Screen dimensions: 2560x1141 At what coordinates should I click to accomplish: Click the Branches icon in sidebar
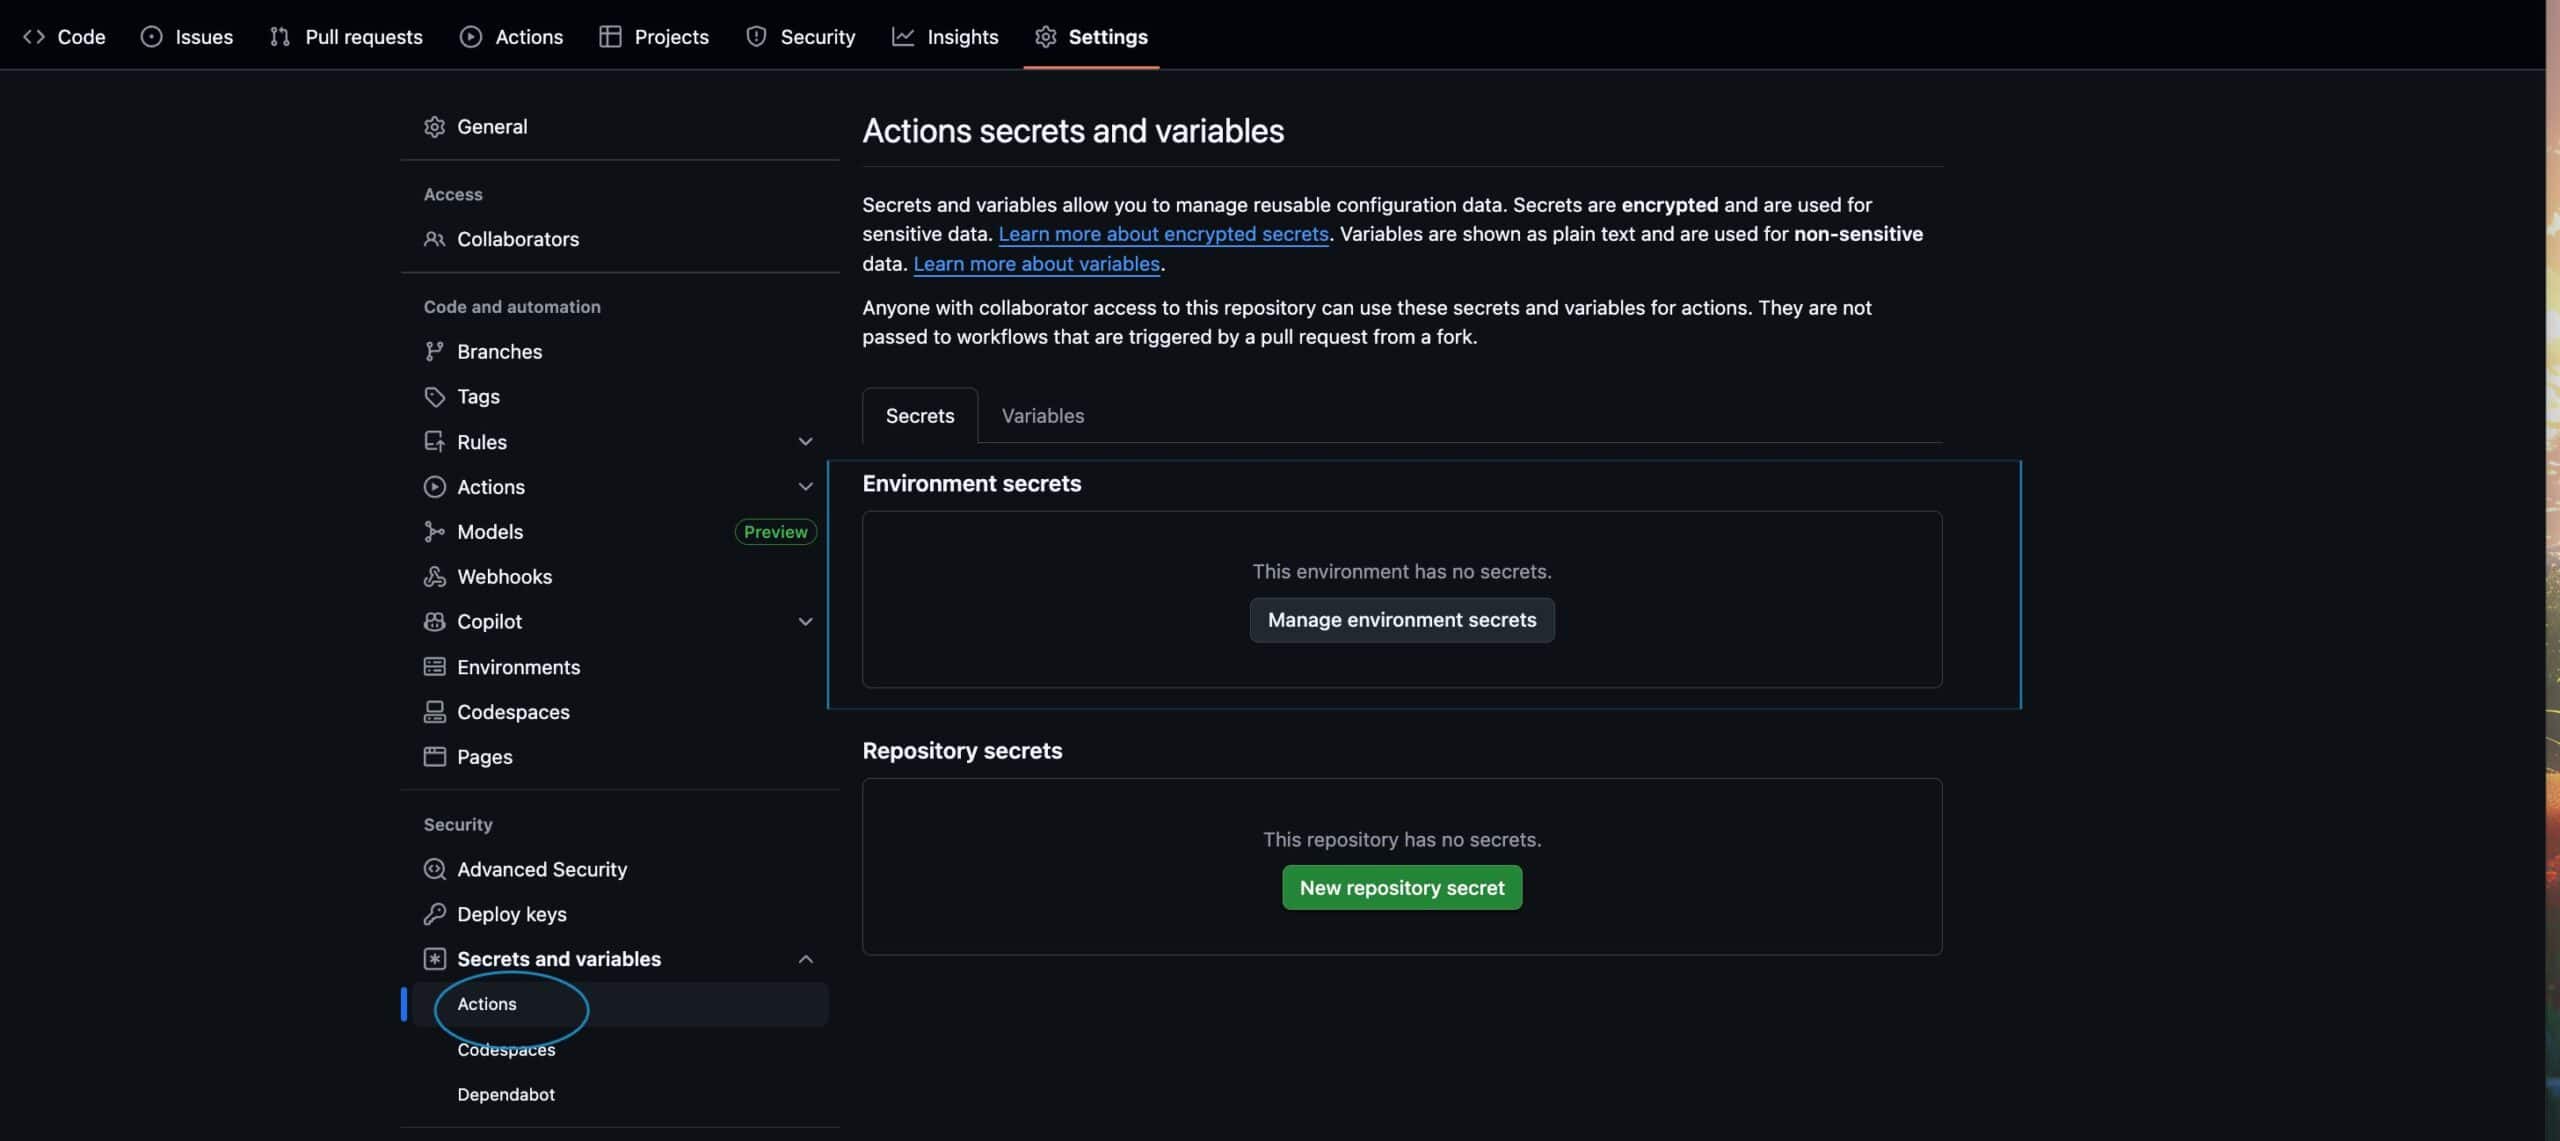click(x=434, y=352)
